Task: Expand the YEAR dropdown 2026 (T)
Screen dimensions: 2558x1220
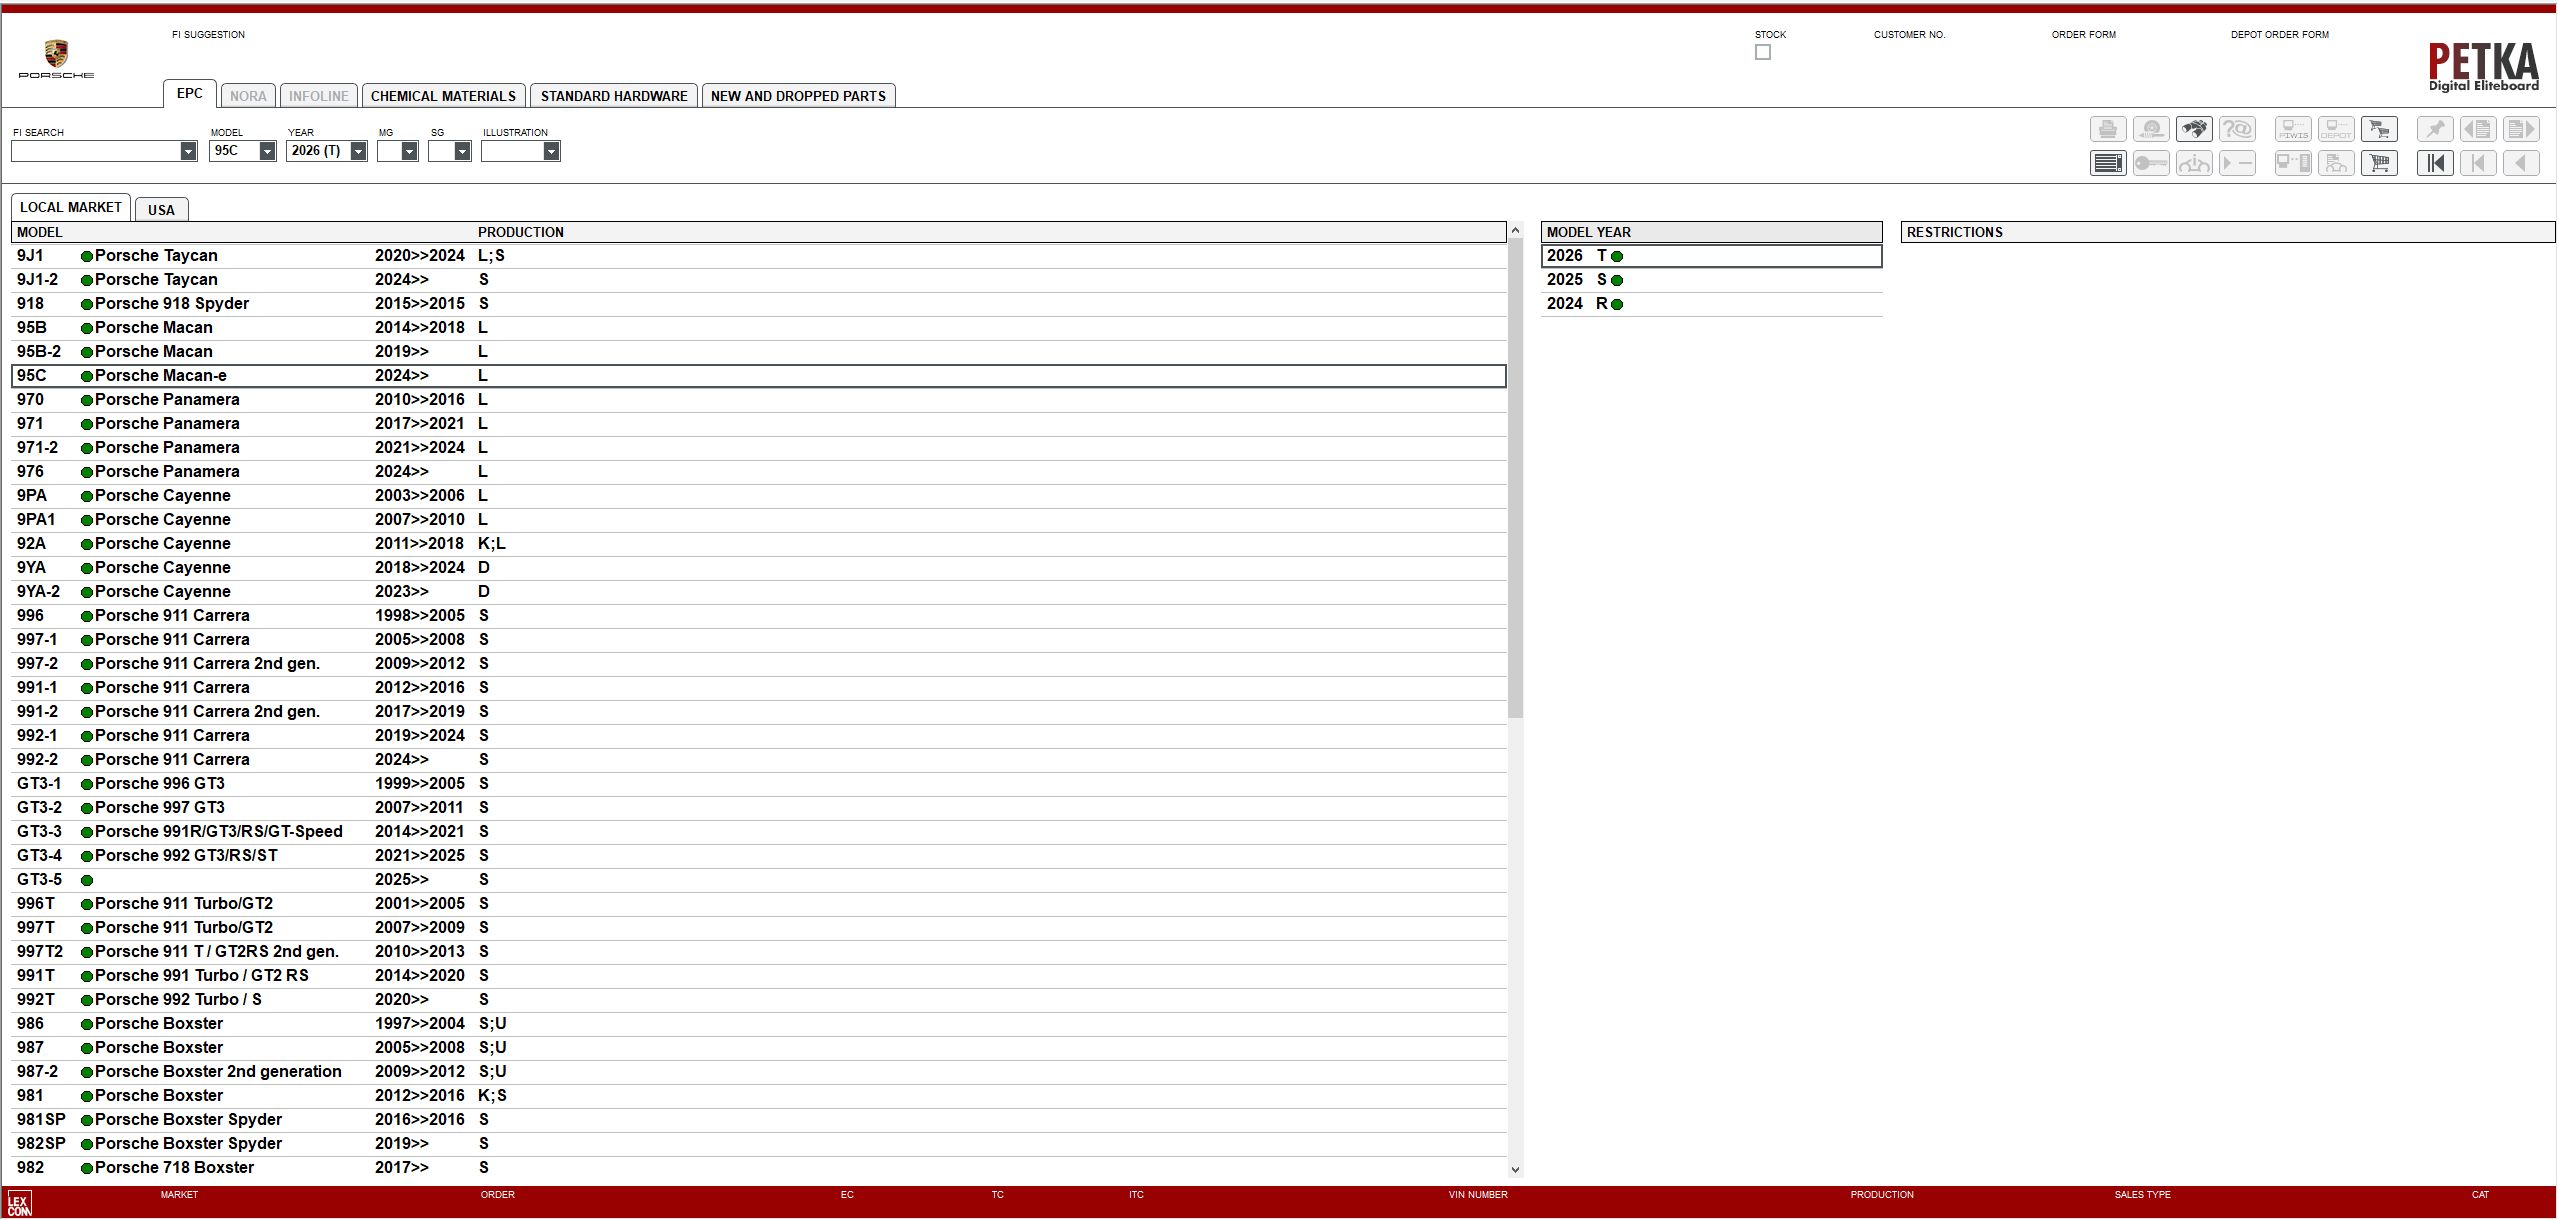Action: coord(358,151)
